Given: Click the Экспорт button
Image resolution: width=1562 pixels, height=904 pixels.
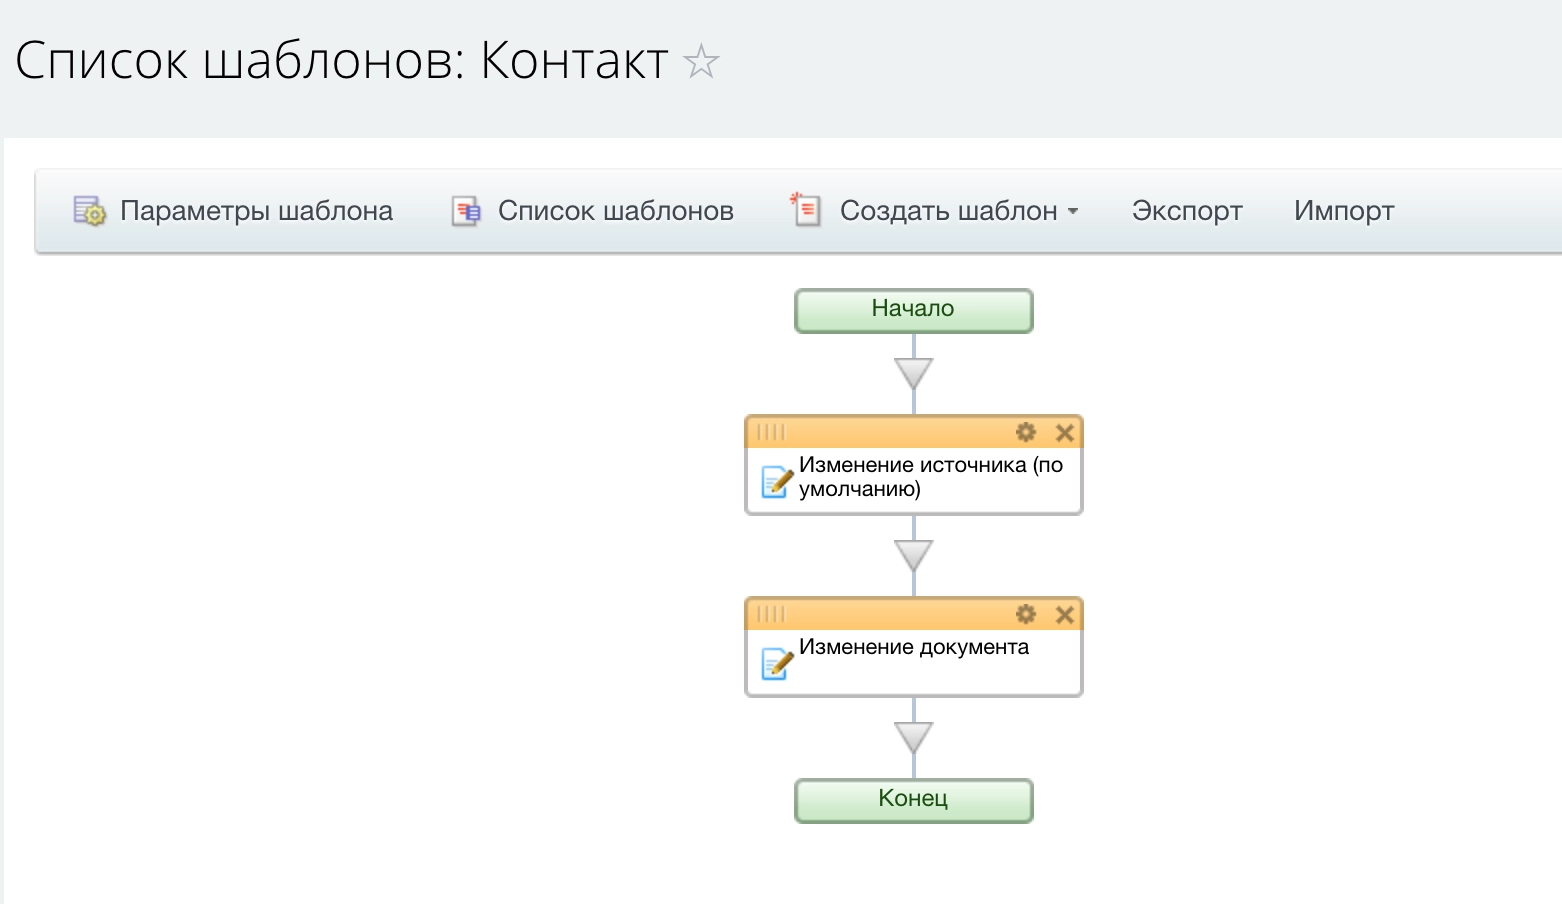Looking at the screenshot, I should point(1187,211).
